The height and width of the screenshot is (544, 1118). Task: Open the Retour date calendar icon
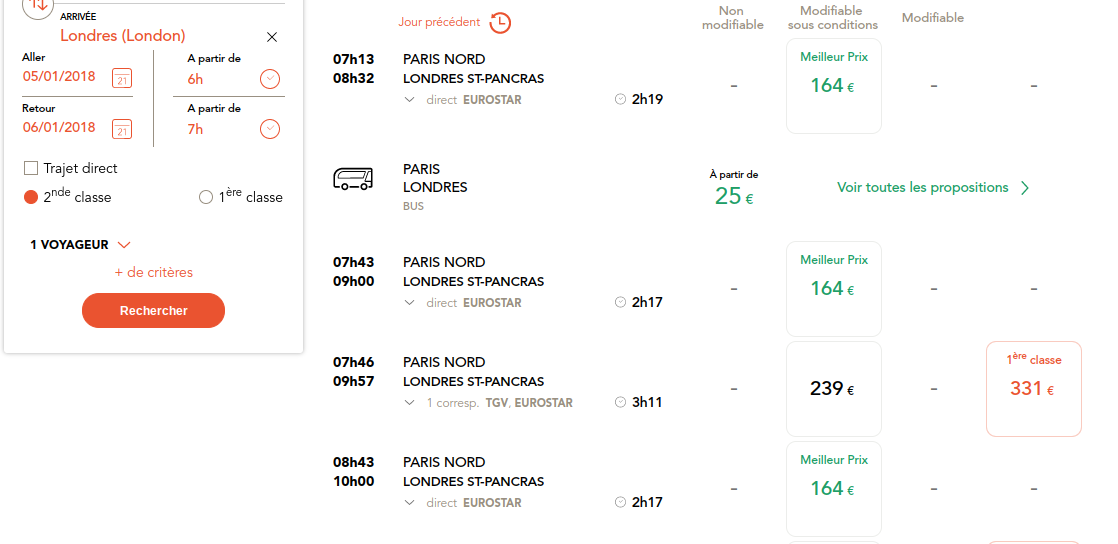point(122,129)
